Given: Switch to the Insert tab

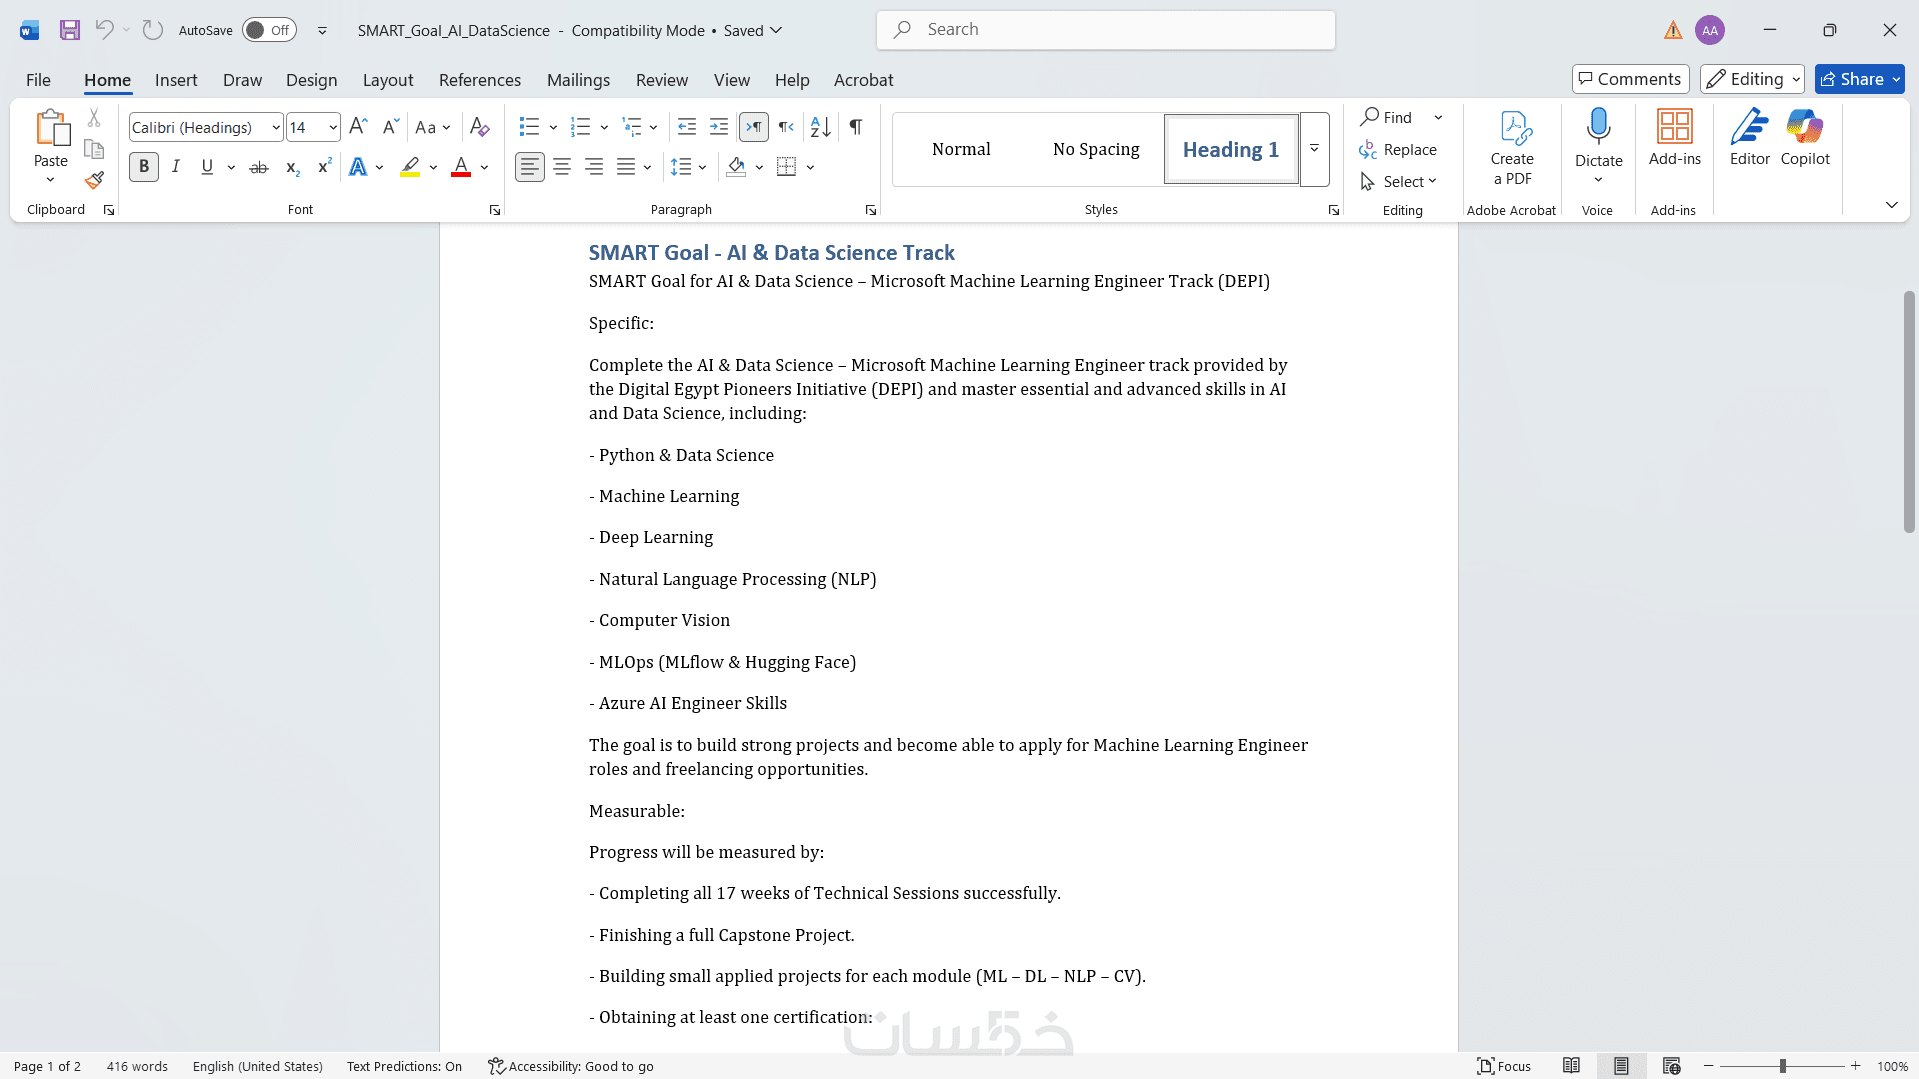Looking at the screenshot, I should coord(176,80).
